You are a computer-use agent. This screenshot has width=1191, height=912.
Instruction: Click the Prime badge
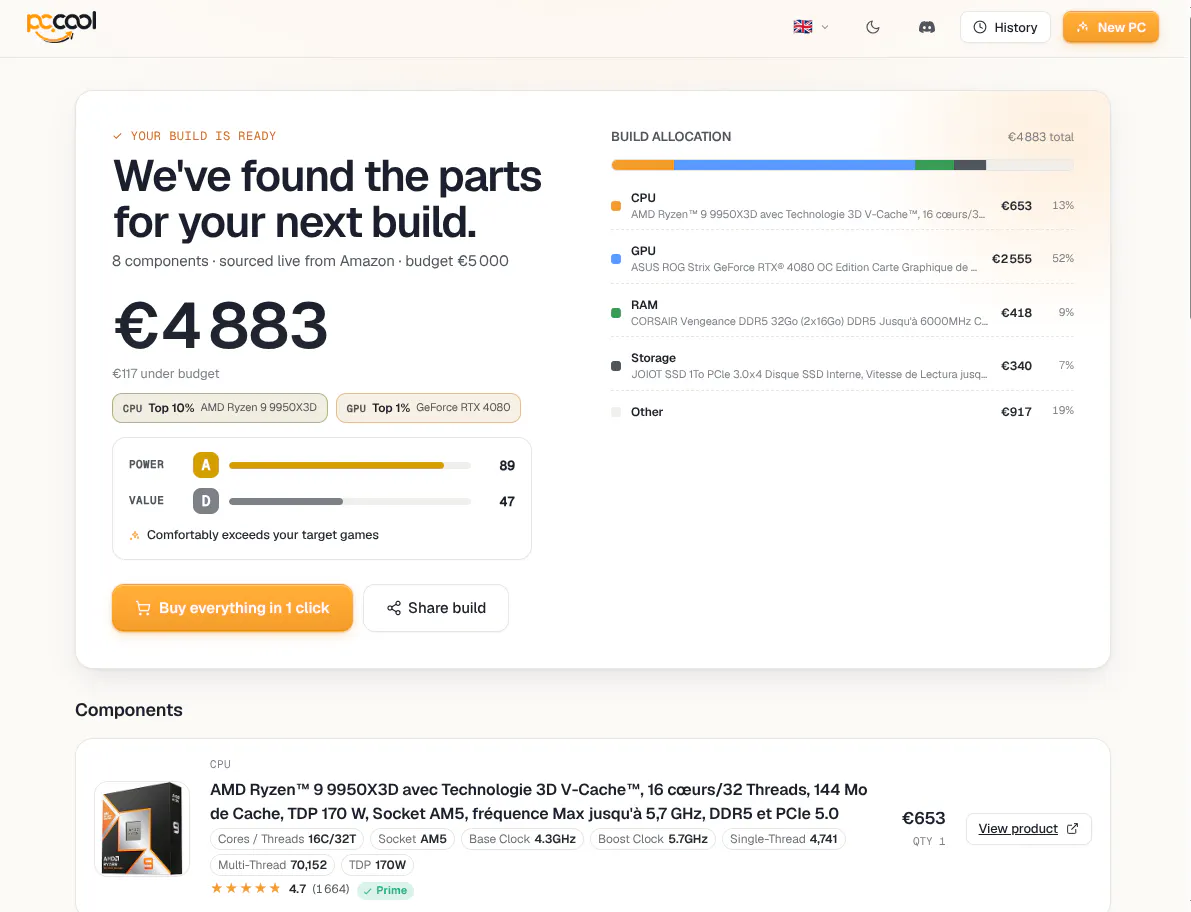[x=385, y=890]
